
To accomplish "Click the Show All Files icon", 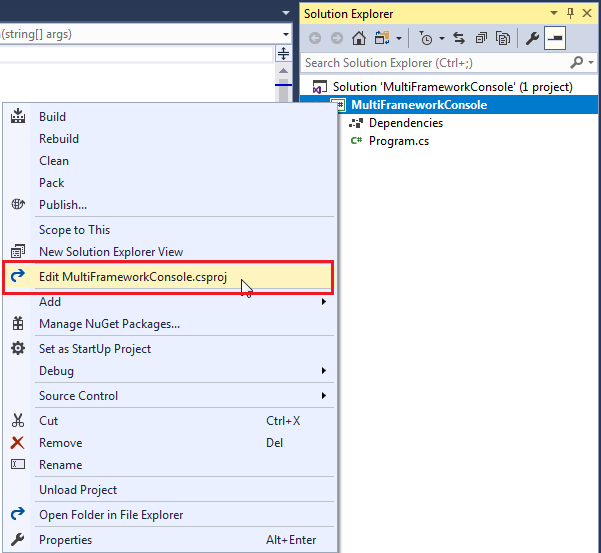I will [503, 39].
